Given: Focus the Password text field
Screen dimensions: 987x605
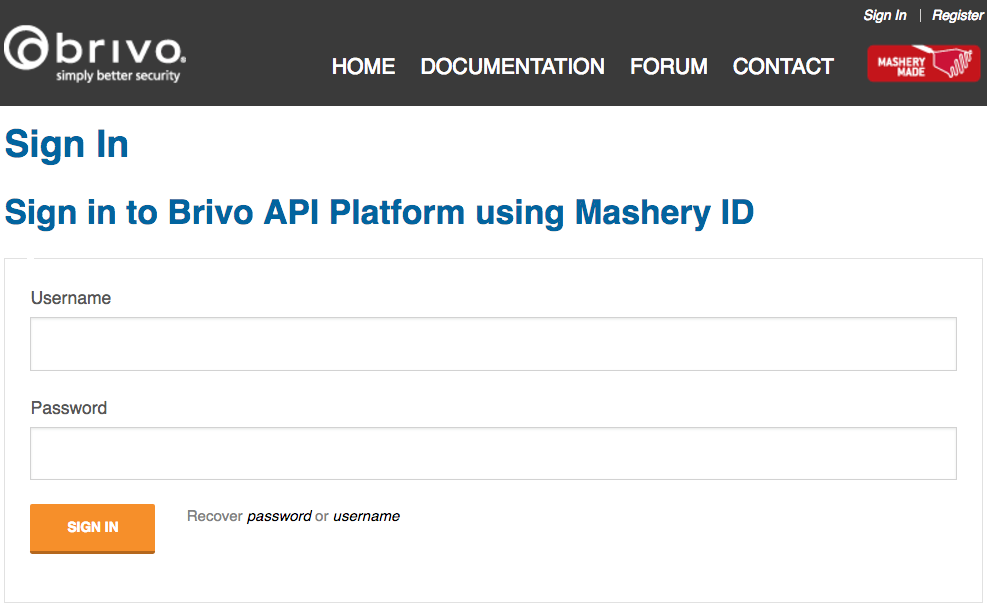Looking at the screenshot, I should coord(493,454).
